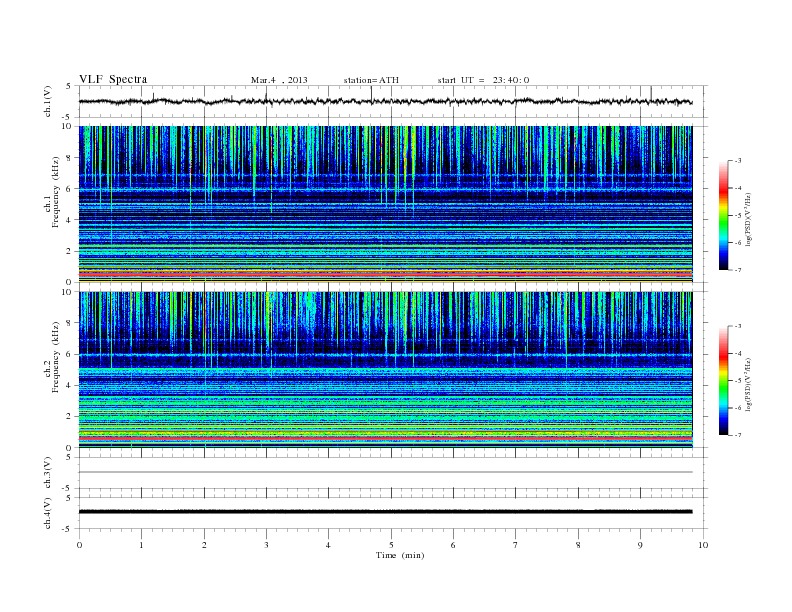This screenshot has width=792, height=612.
Task: Select the "start UT = 23:40:0" text
Action: tap(483, 80)
